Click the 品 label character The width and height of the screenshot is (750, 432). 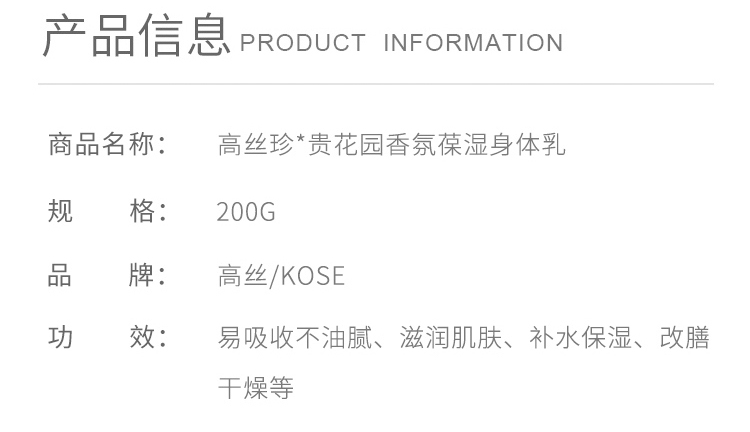60,276
